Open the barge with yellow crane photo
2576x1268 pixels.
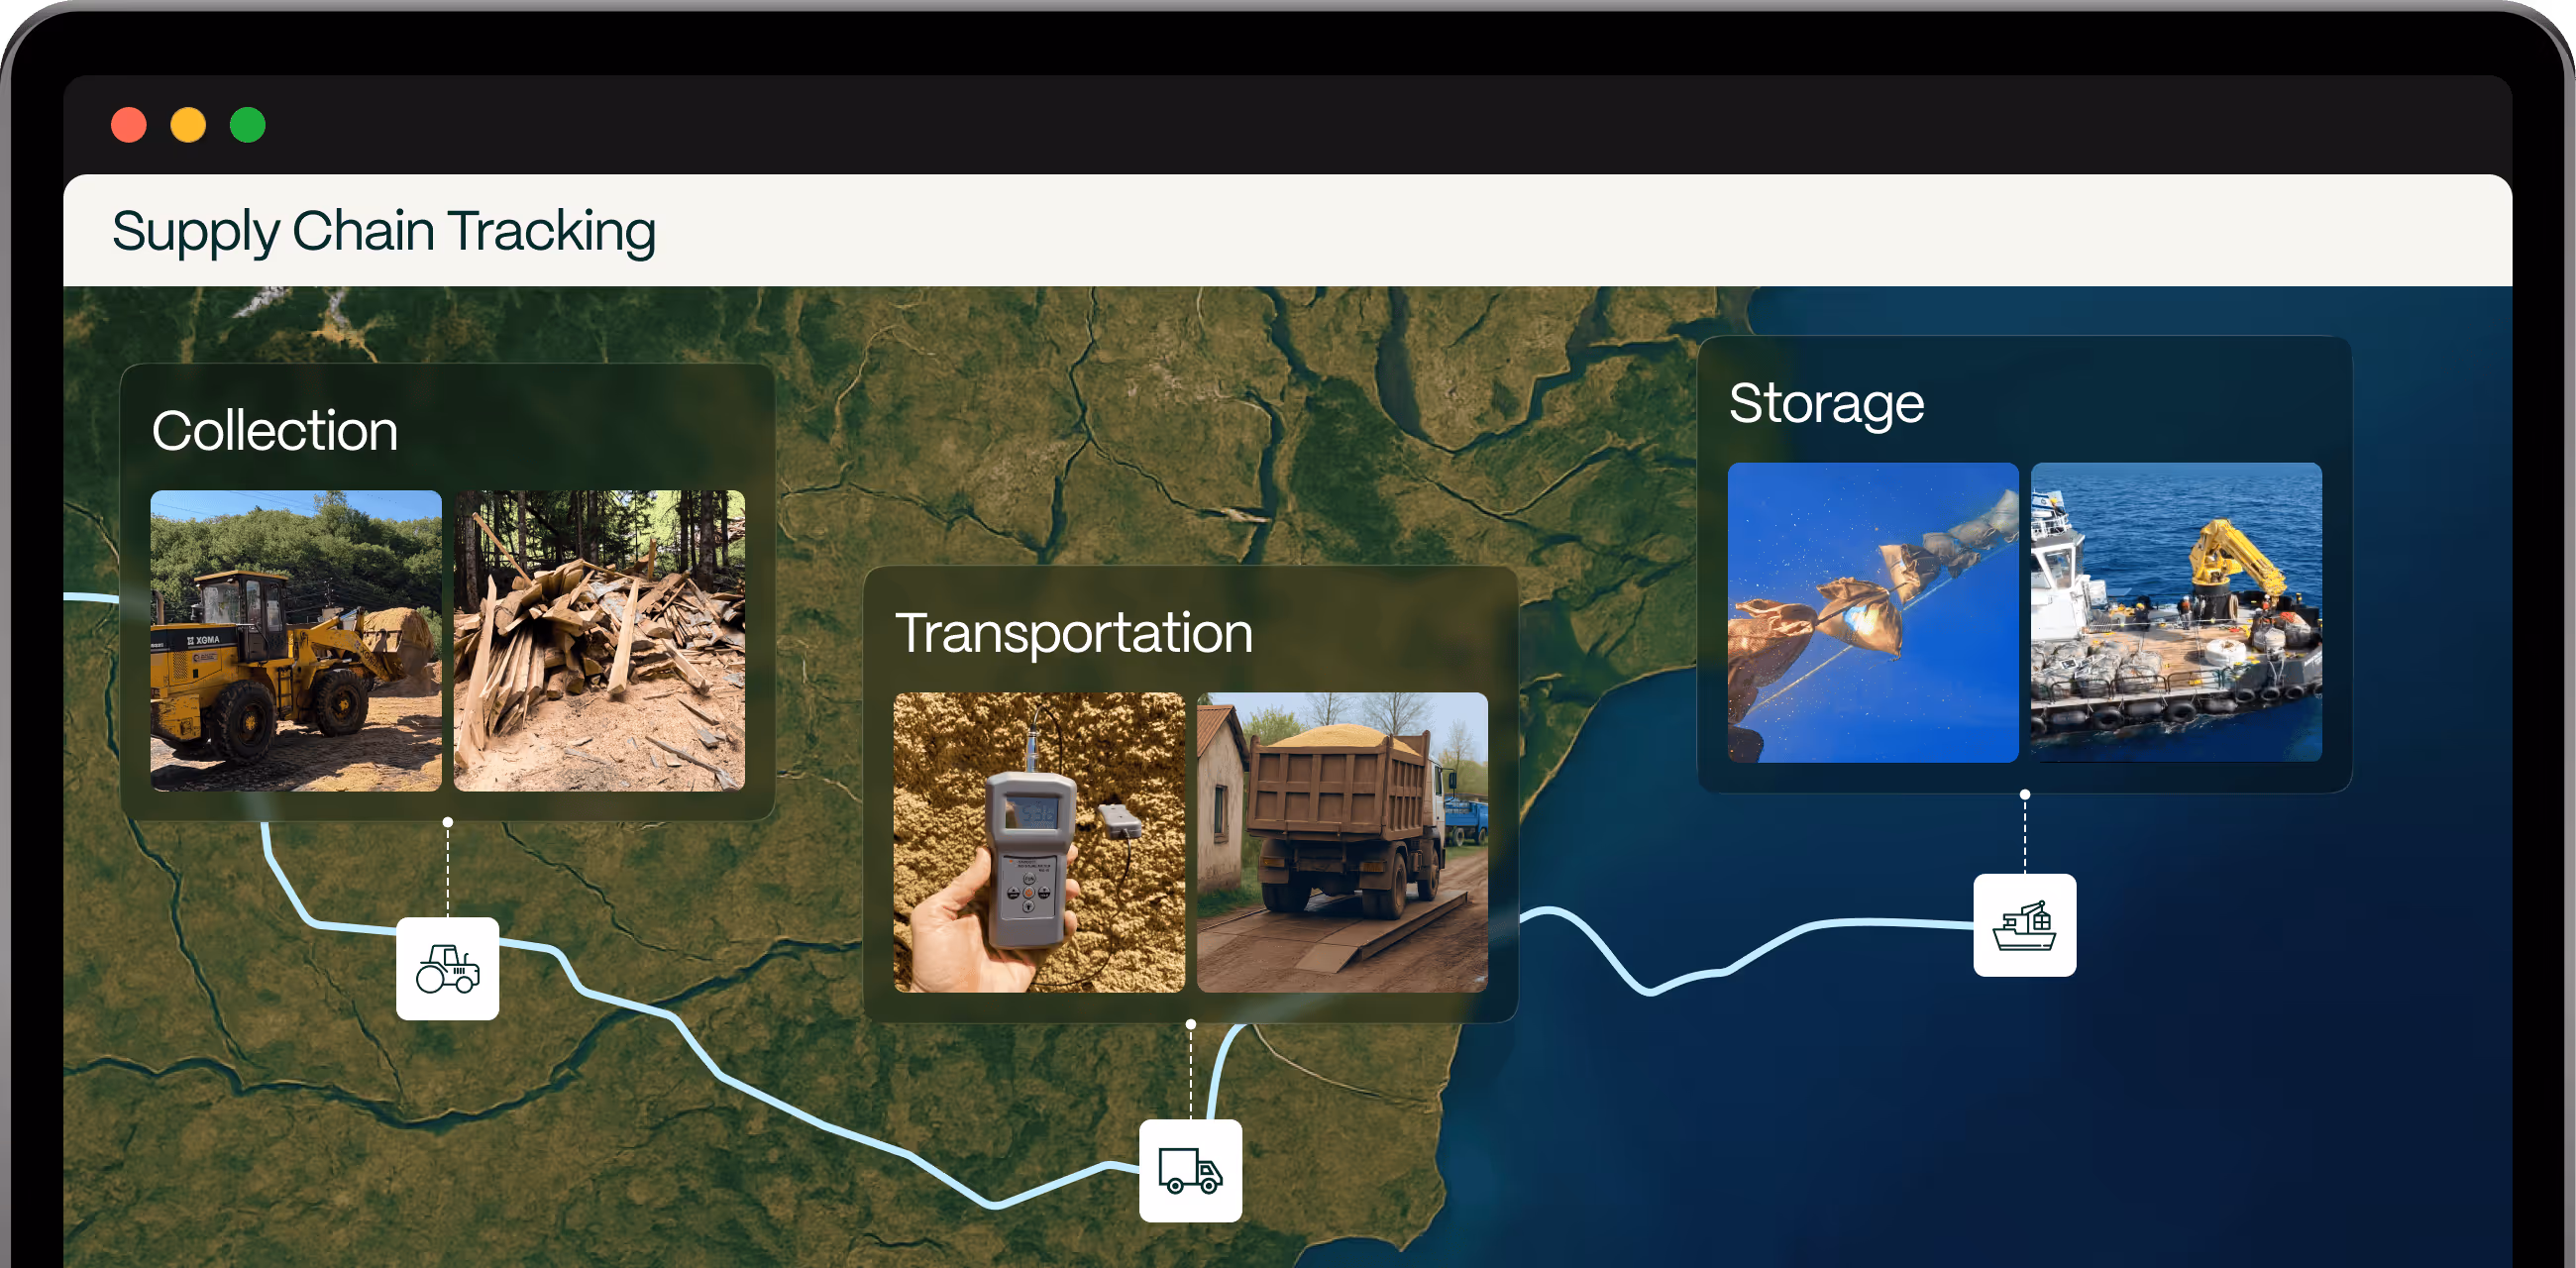[x=2176, y=612]
